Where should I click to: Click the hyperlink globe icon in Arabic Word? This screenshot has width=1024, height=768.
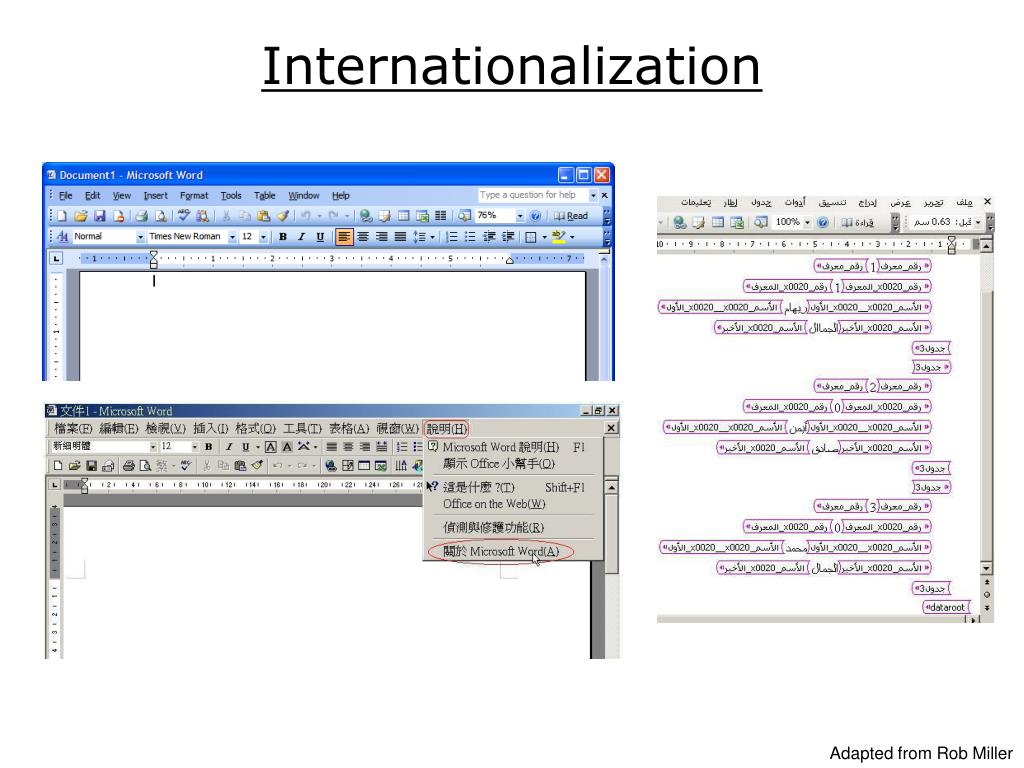click(680, 223)
